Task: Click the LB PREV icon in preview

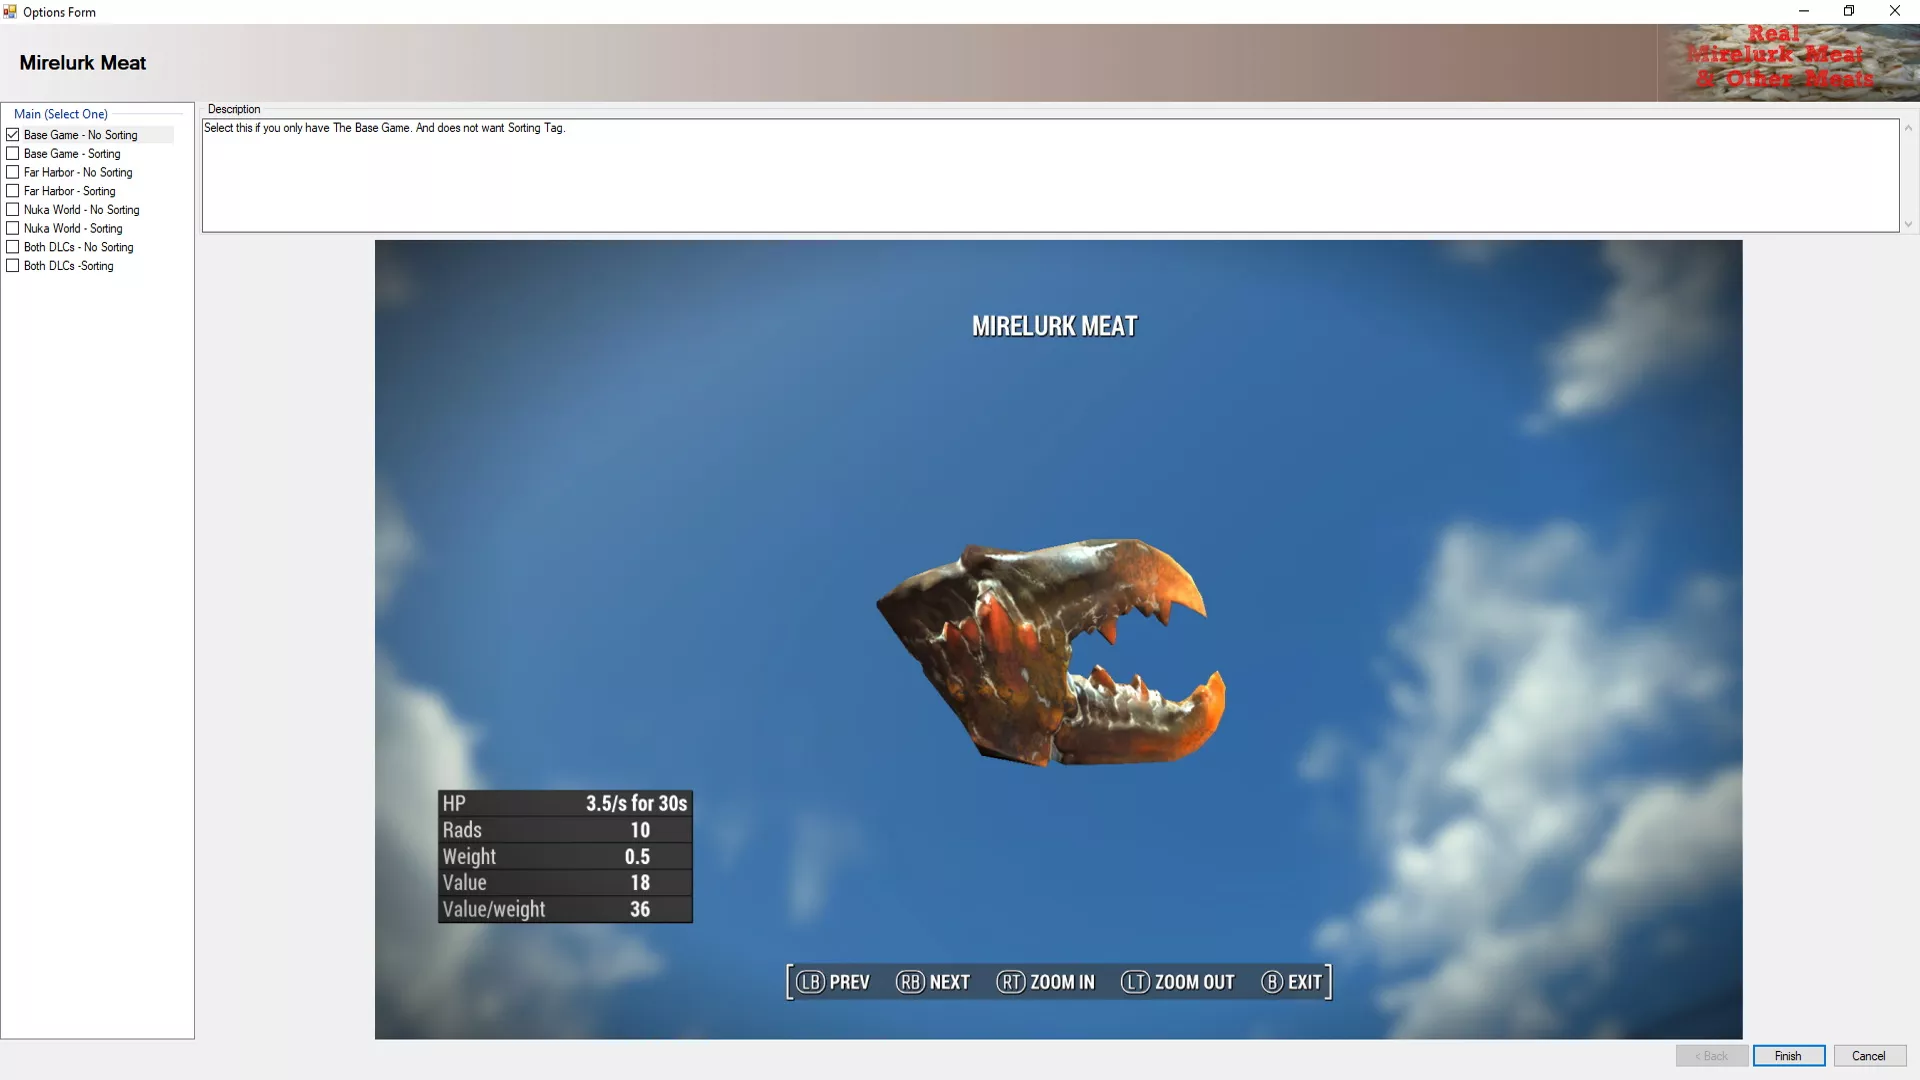Action: [x=810, y=982]
